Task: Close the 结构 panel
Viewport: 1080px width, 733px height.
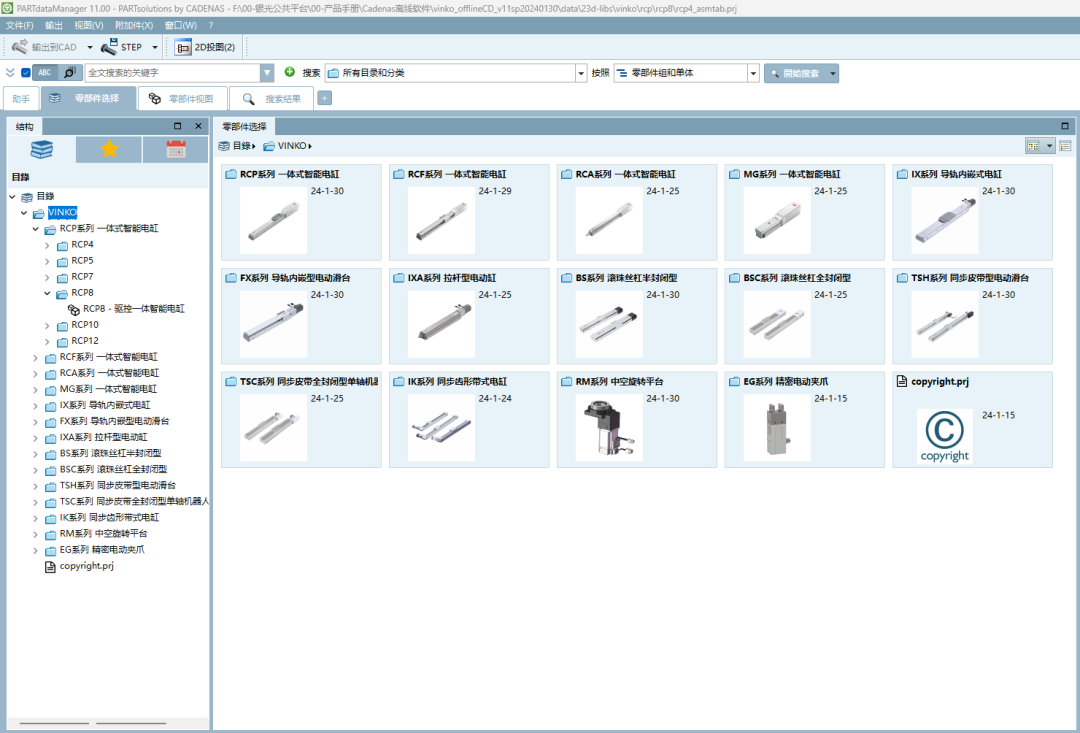Action: [198, 126]
